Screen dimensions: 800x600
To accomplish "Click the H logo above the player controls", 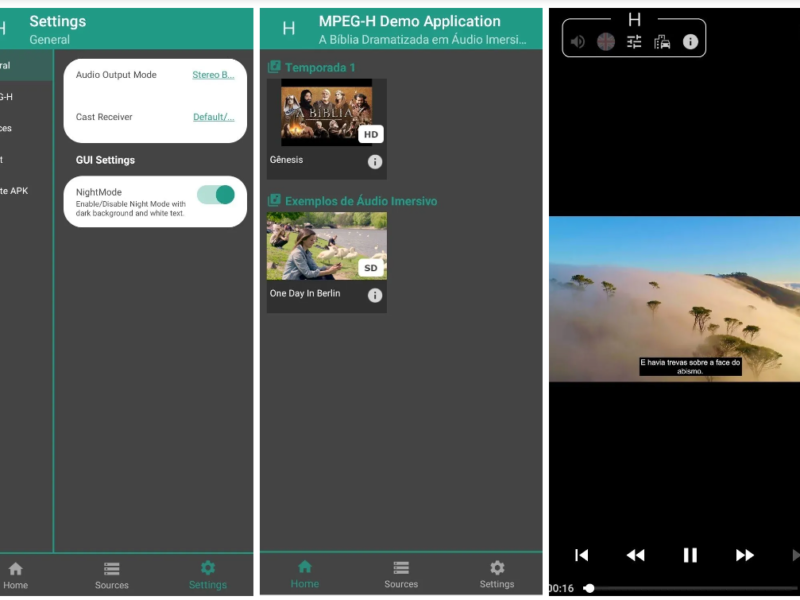I will pos(634,20).
